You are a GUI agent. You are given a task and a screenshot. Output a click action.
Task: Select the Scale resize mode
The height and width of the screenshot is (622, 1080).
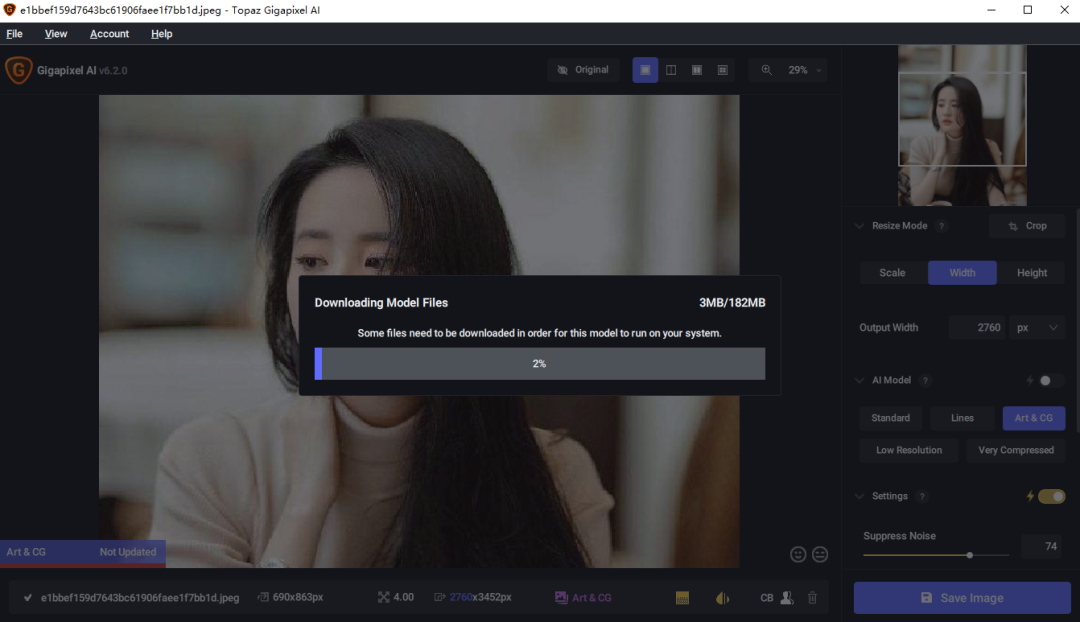892,272
